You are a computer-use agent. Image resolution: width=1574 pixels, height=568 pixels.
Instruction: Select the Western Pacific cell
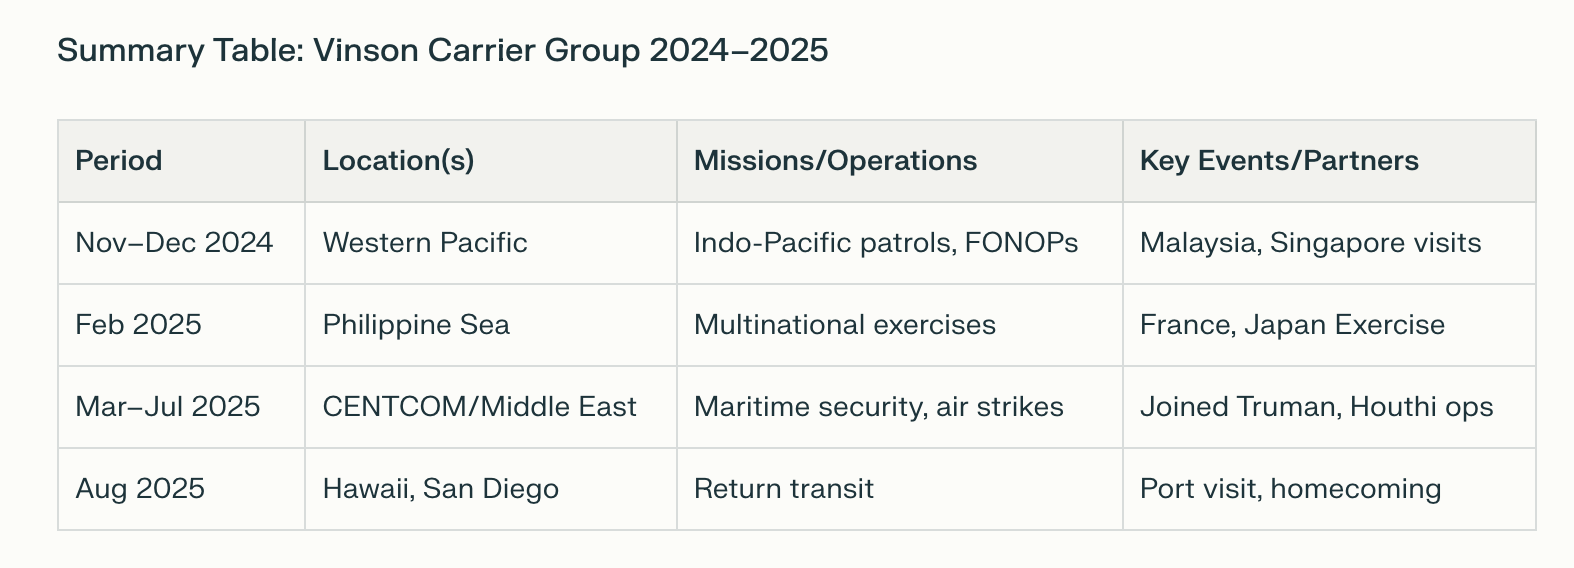491,243
